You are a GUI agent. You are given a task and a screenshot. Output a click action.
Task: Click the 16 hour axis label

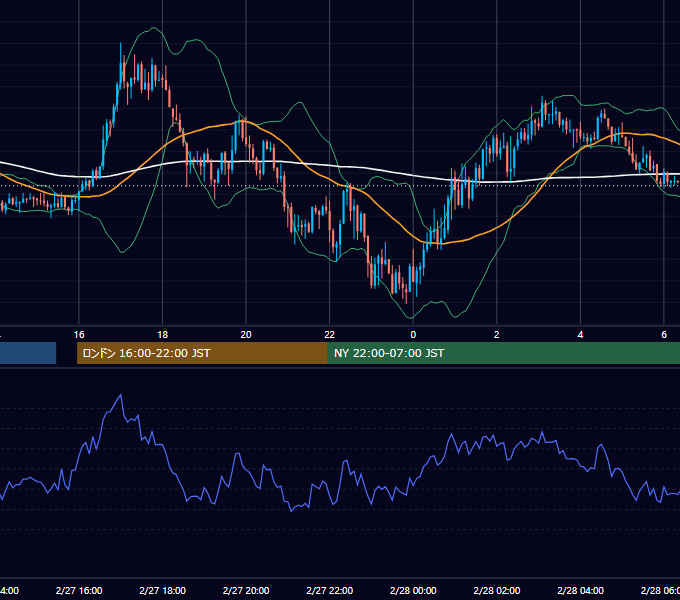pyautogui.click(x=79, y=334)
